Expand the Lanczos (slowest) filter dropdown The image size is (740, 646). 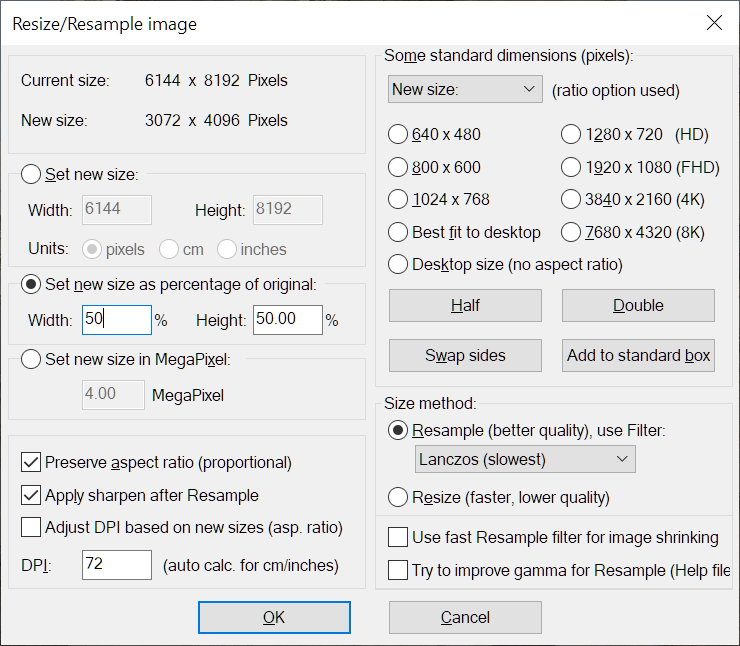click(525, 459)
